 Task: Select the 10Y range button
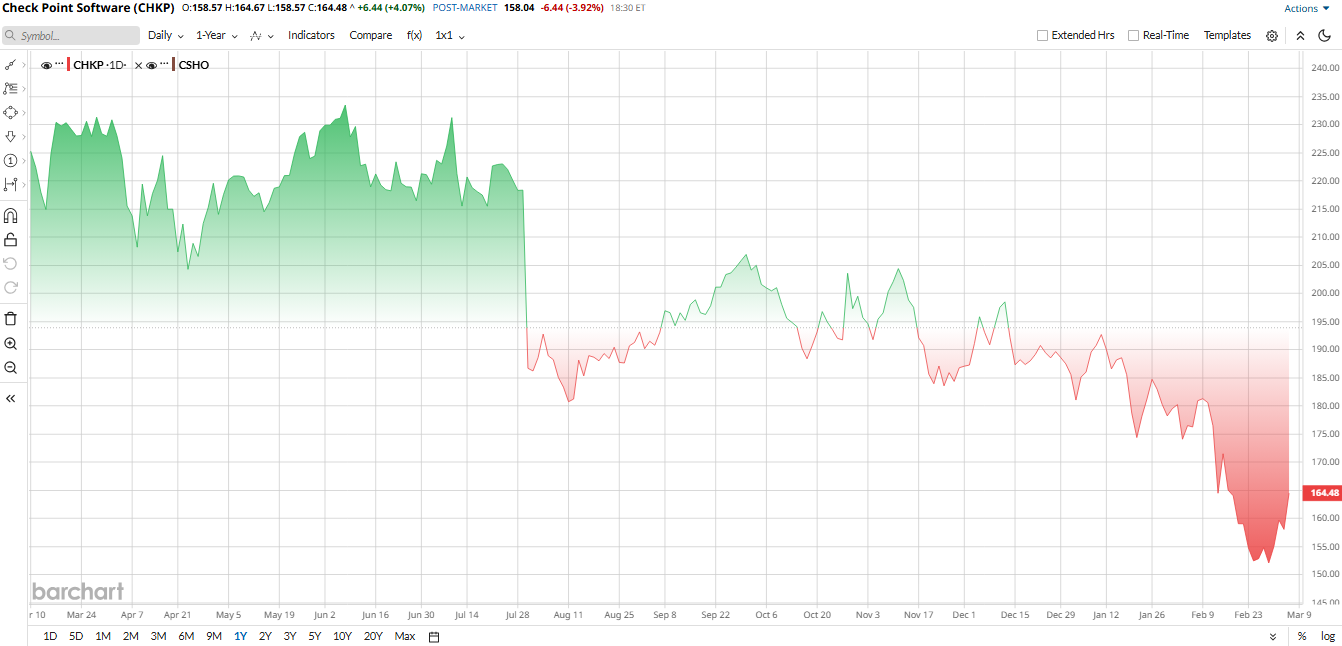(342, 636)
